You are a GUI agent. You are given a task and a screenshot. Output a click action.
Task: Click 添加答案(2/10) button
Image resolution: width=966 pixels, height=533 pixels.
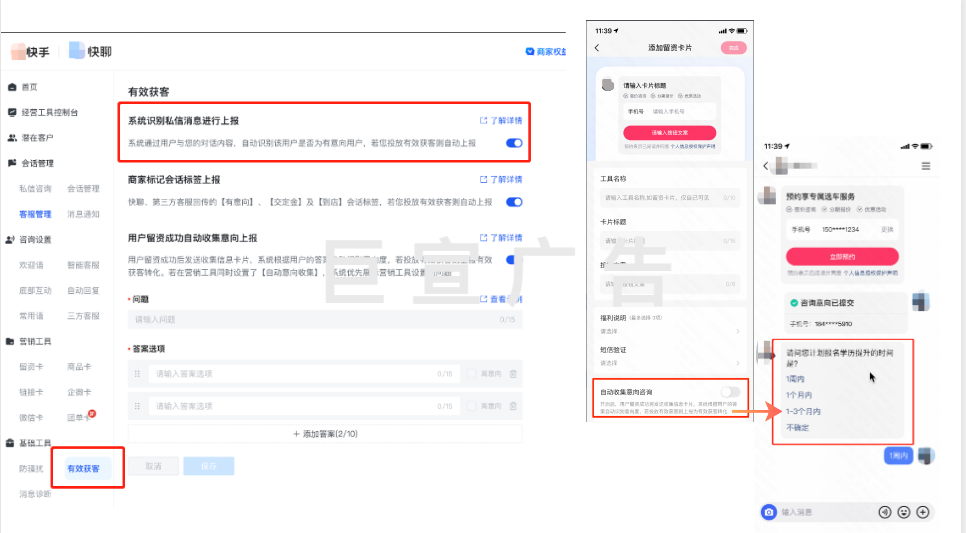pyautogui.click(x=325, y=434)
